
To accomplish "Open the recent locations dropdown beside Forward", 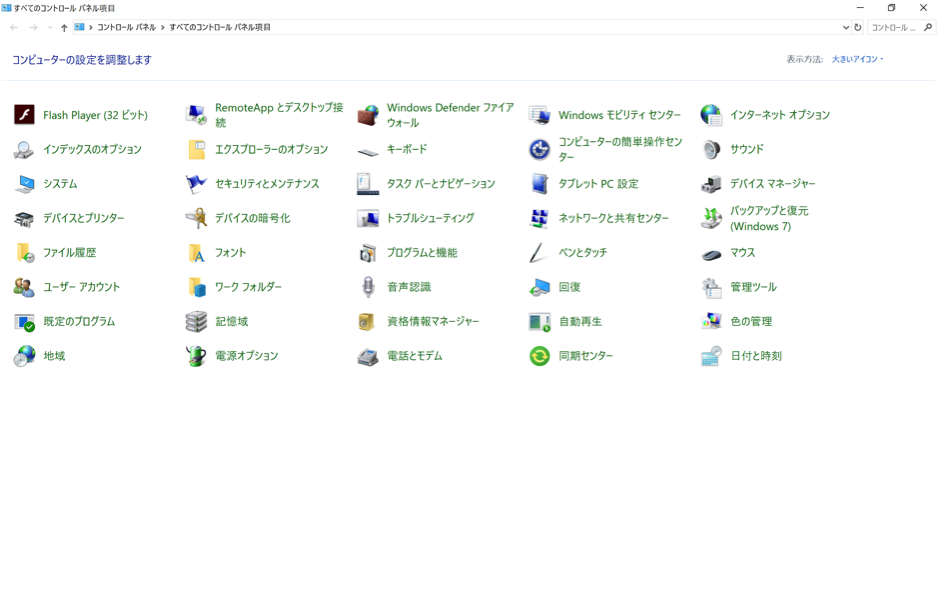I will [x=50, y=27].
